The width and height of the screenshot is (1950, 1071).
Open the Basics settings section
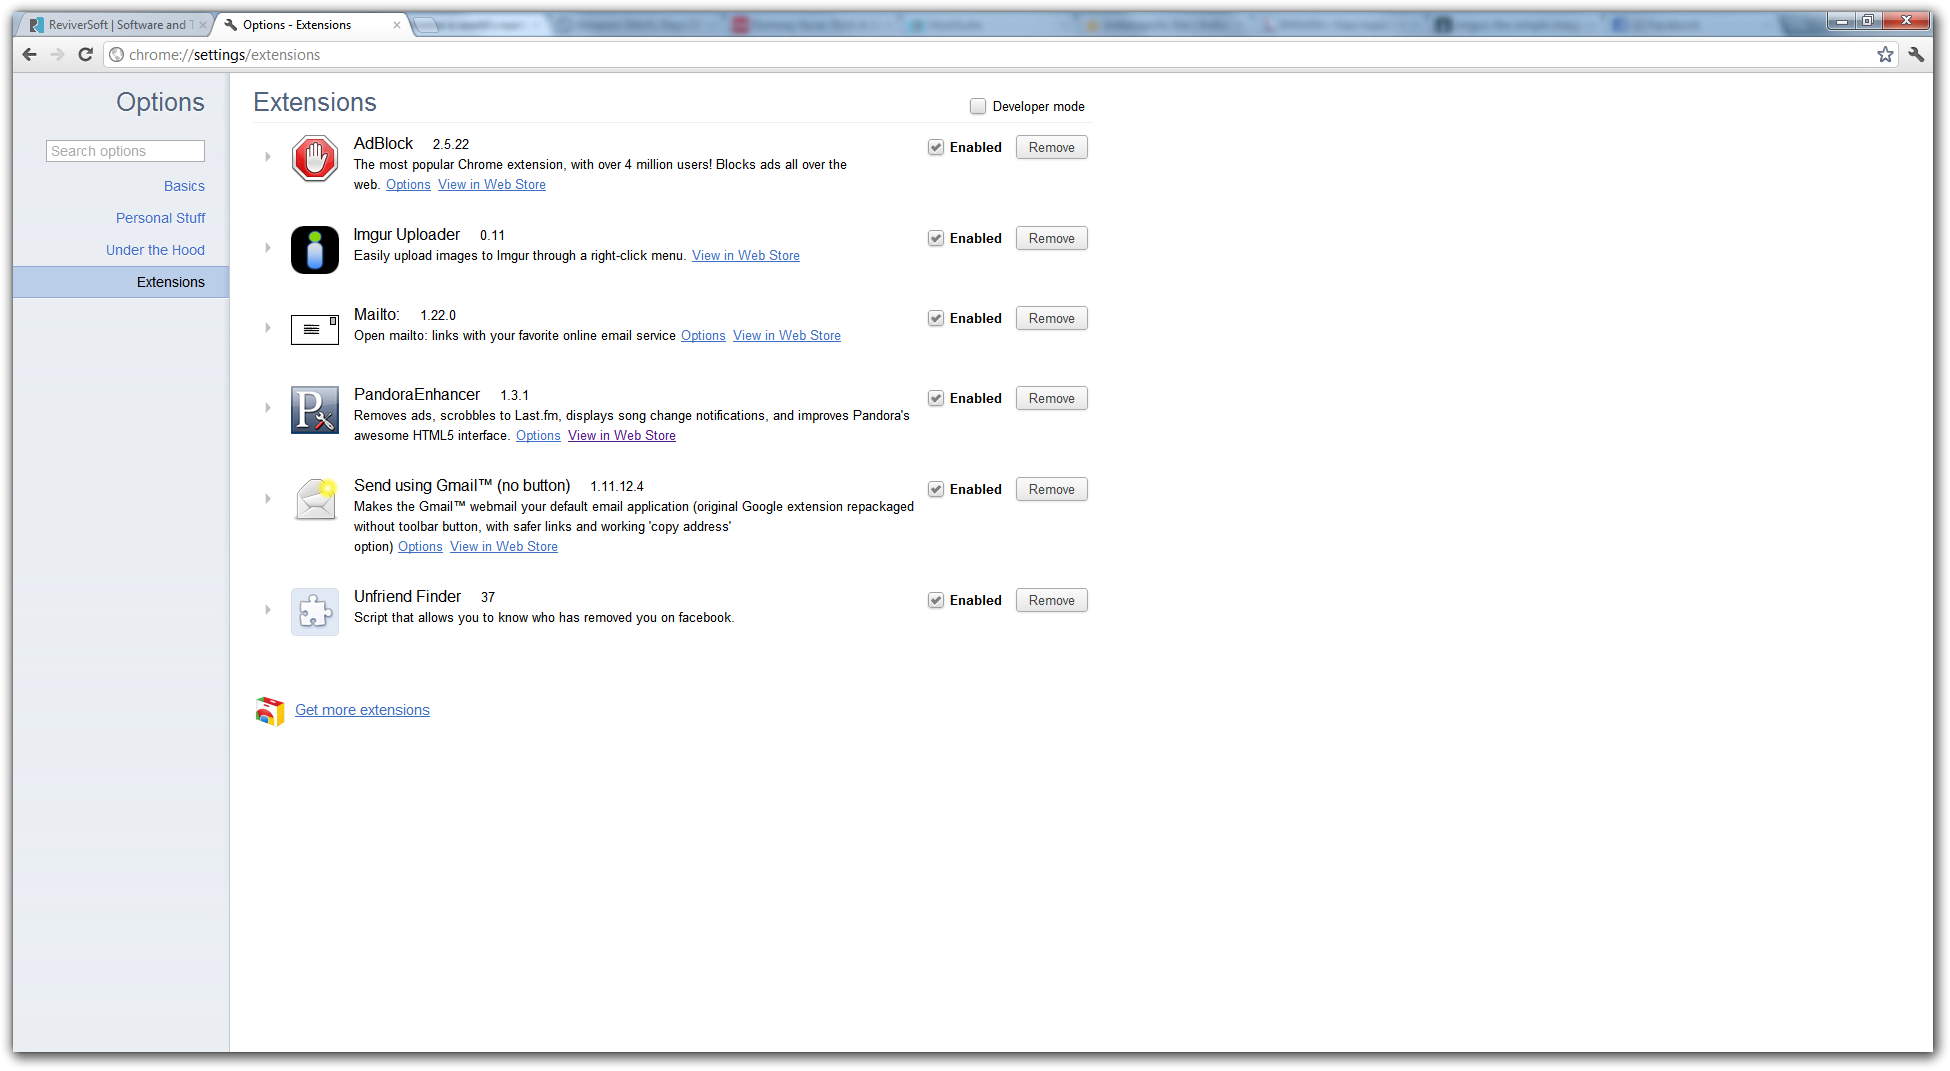coord(184,186)
